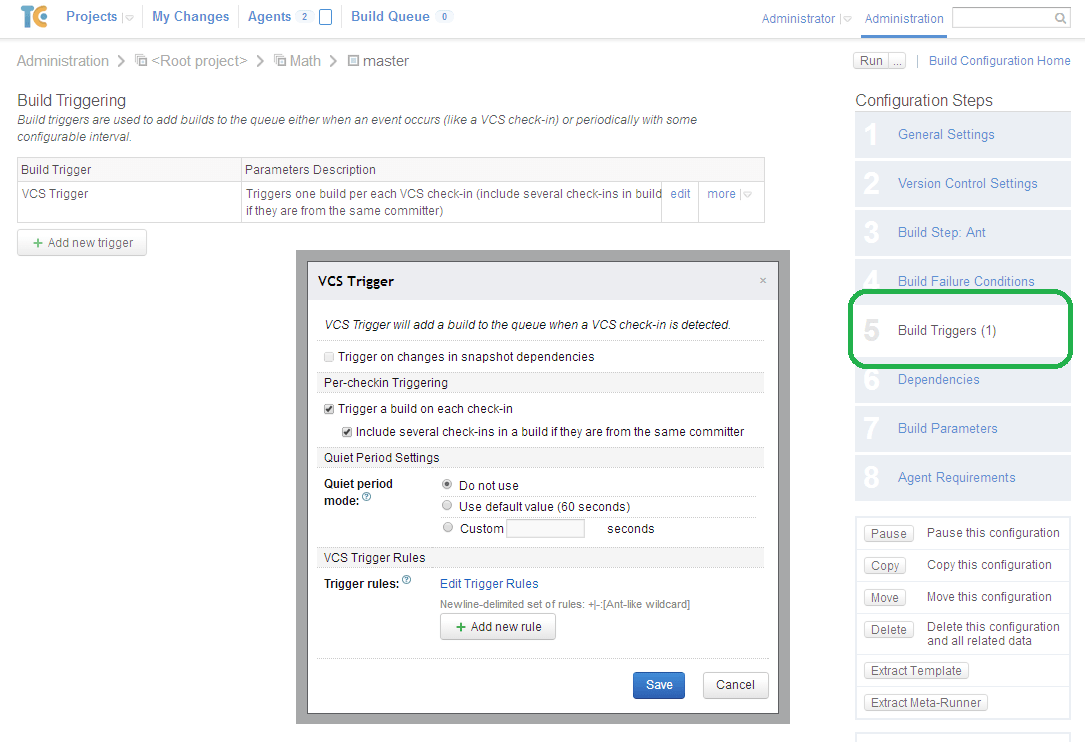Select the Do not use radio button
This screenshot has width=1085, height=742.
tap(447, 485)
